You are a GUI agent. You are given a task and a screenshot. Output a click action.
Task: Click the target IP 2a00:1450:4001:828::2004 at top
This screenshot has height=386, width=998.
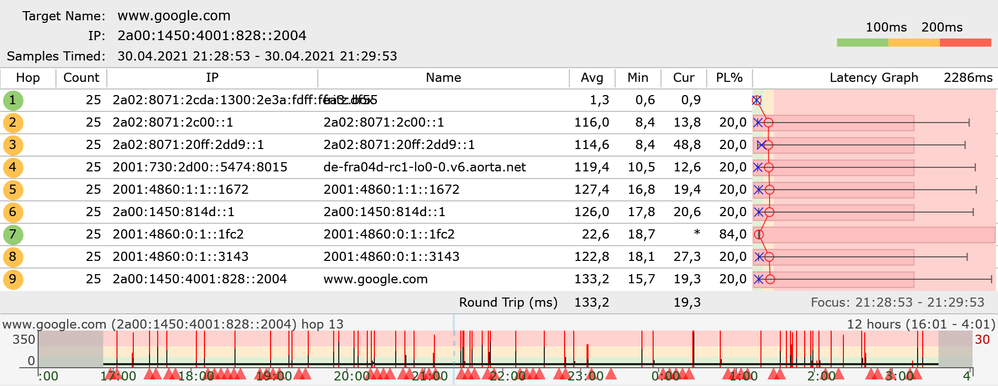[x=212, y=35]
